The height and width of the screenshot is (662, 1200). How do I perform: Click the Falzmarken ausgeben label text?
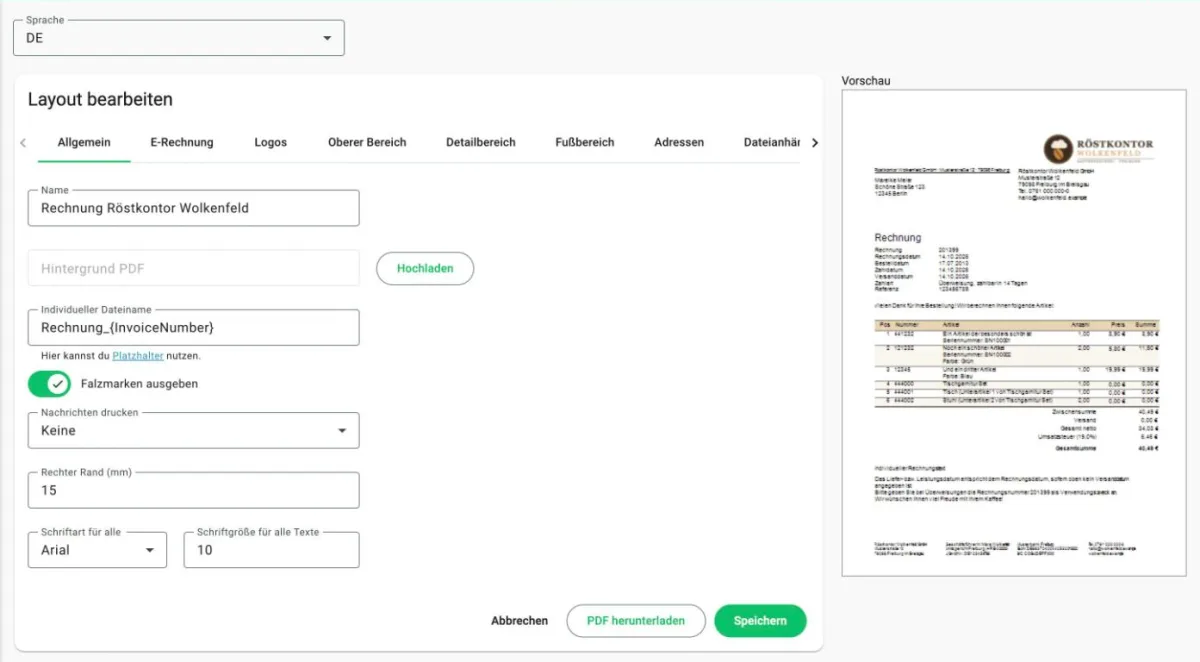point(139,384)
